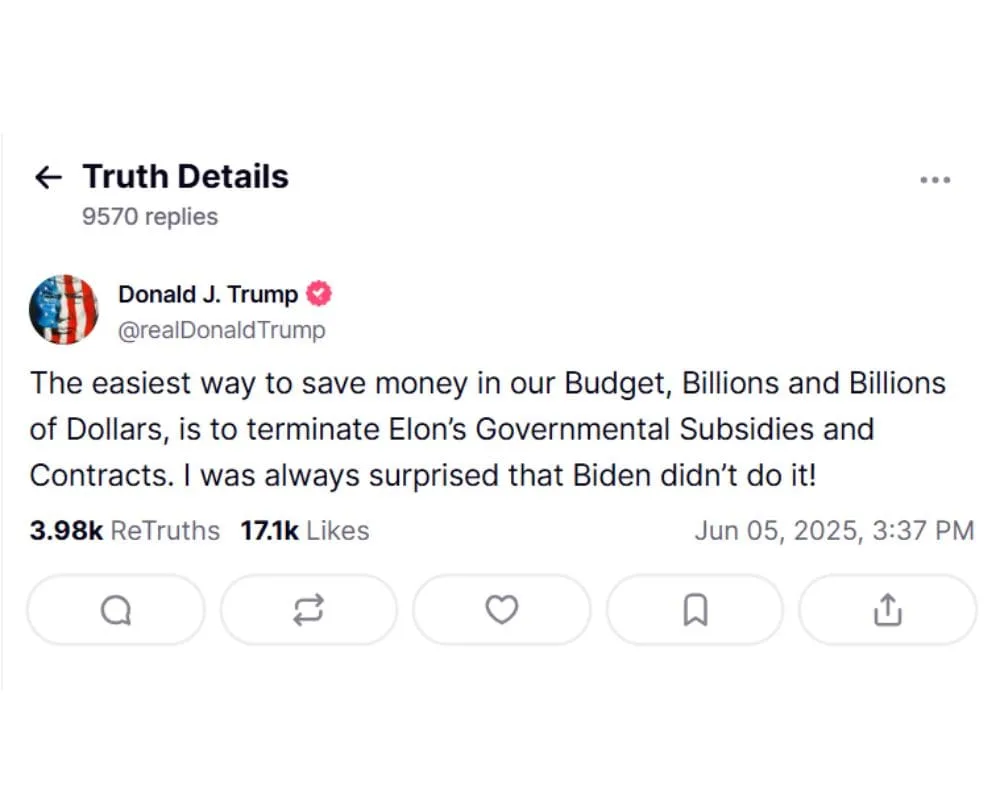Image resolution: width=1000 pixels, height=800 pixels.
Task: Open the @realDonaldTrump handle link
Action: pyautogui.click(x=222, y=329)
